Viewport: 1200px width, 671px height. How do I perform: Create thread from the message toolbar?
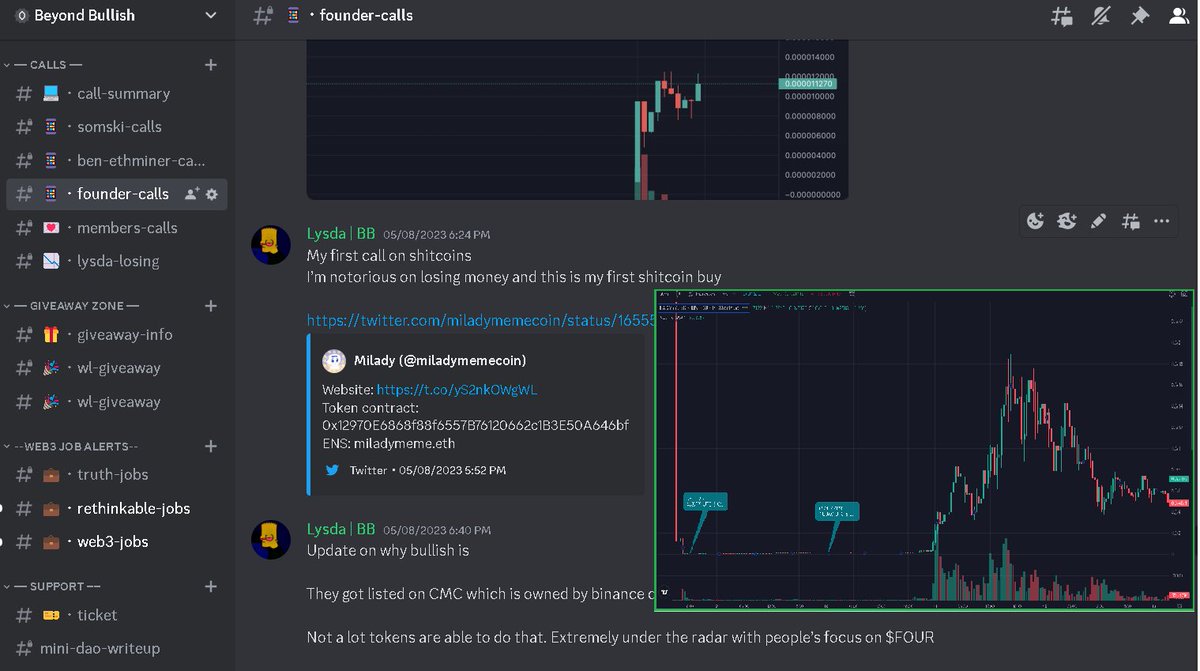click(1130, 222)
